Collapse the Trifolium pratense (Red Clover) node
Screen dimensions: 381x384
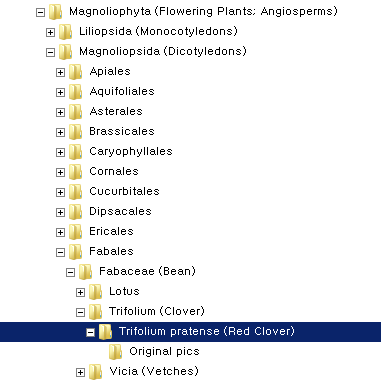click(x=90, y=332)
